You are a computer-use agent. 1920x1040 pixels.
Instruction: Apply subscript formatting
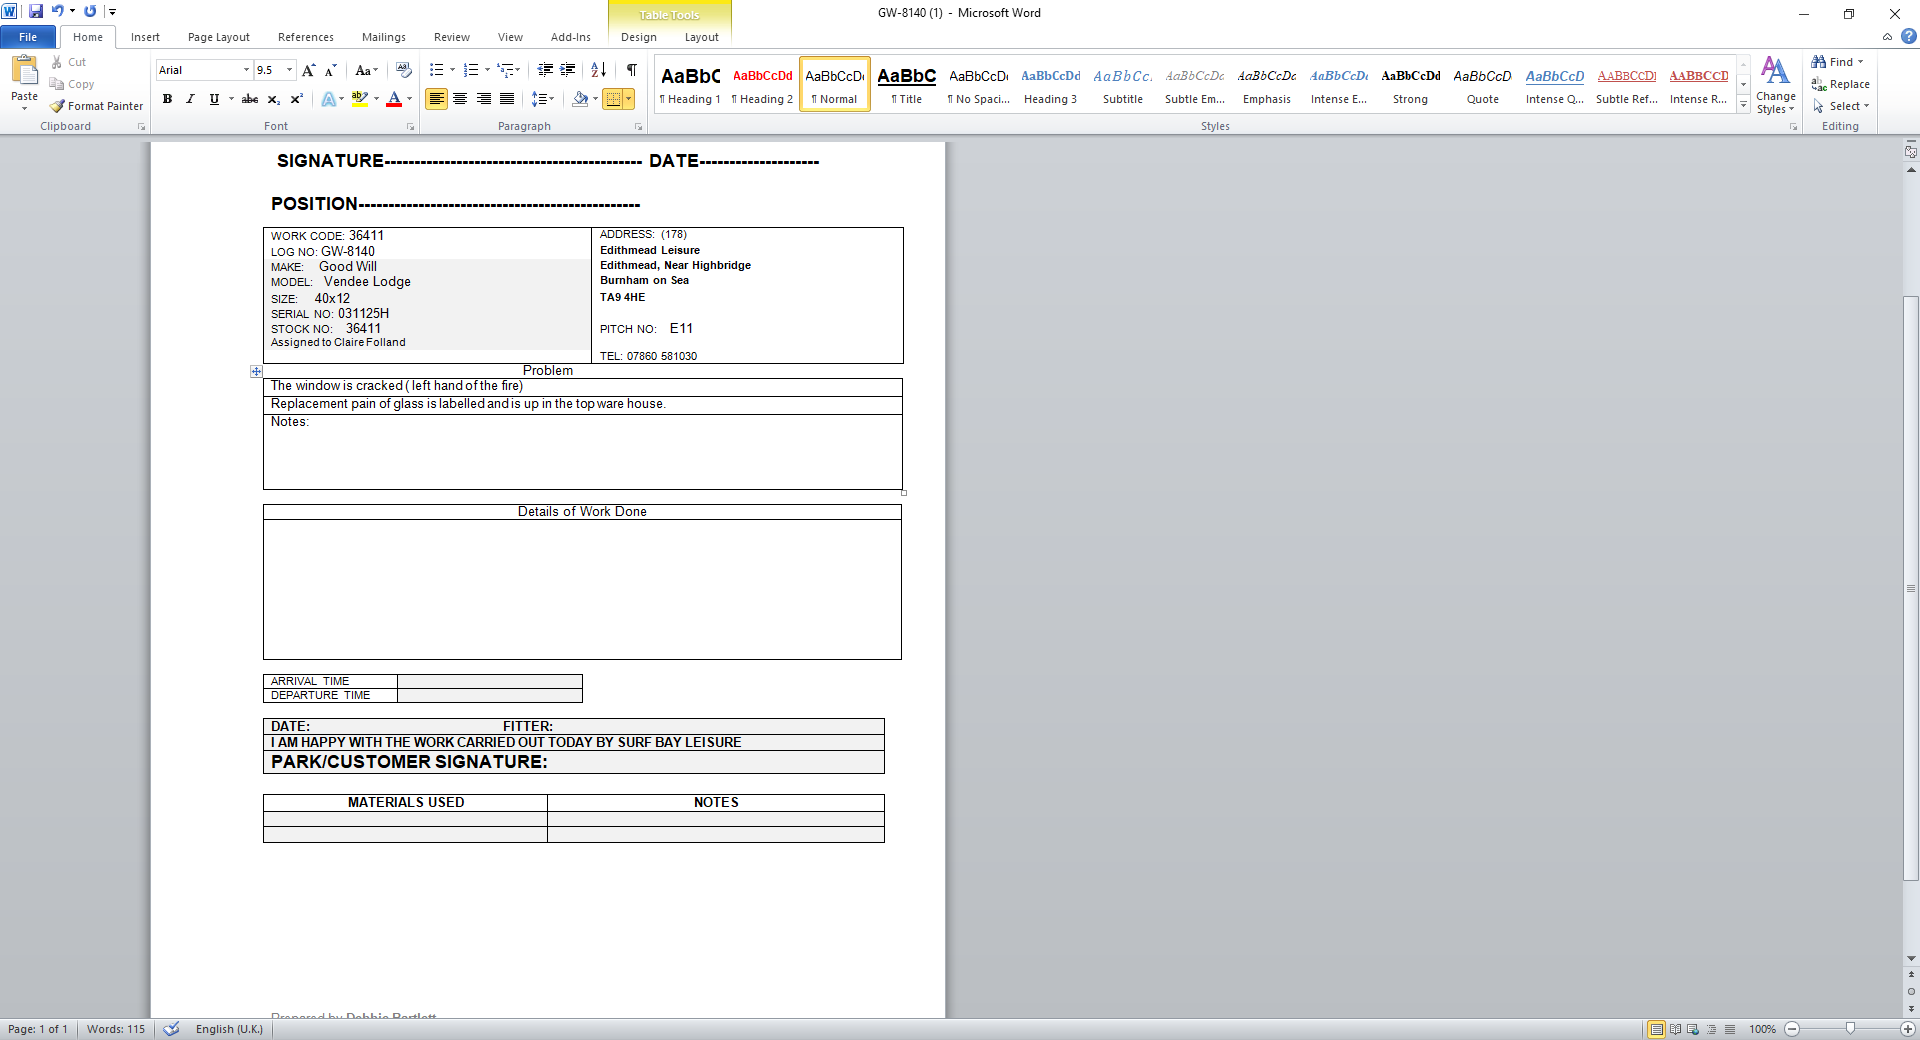(x=274, y=99)
